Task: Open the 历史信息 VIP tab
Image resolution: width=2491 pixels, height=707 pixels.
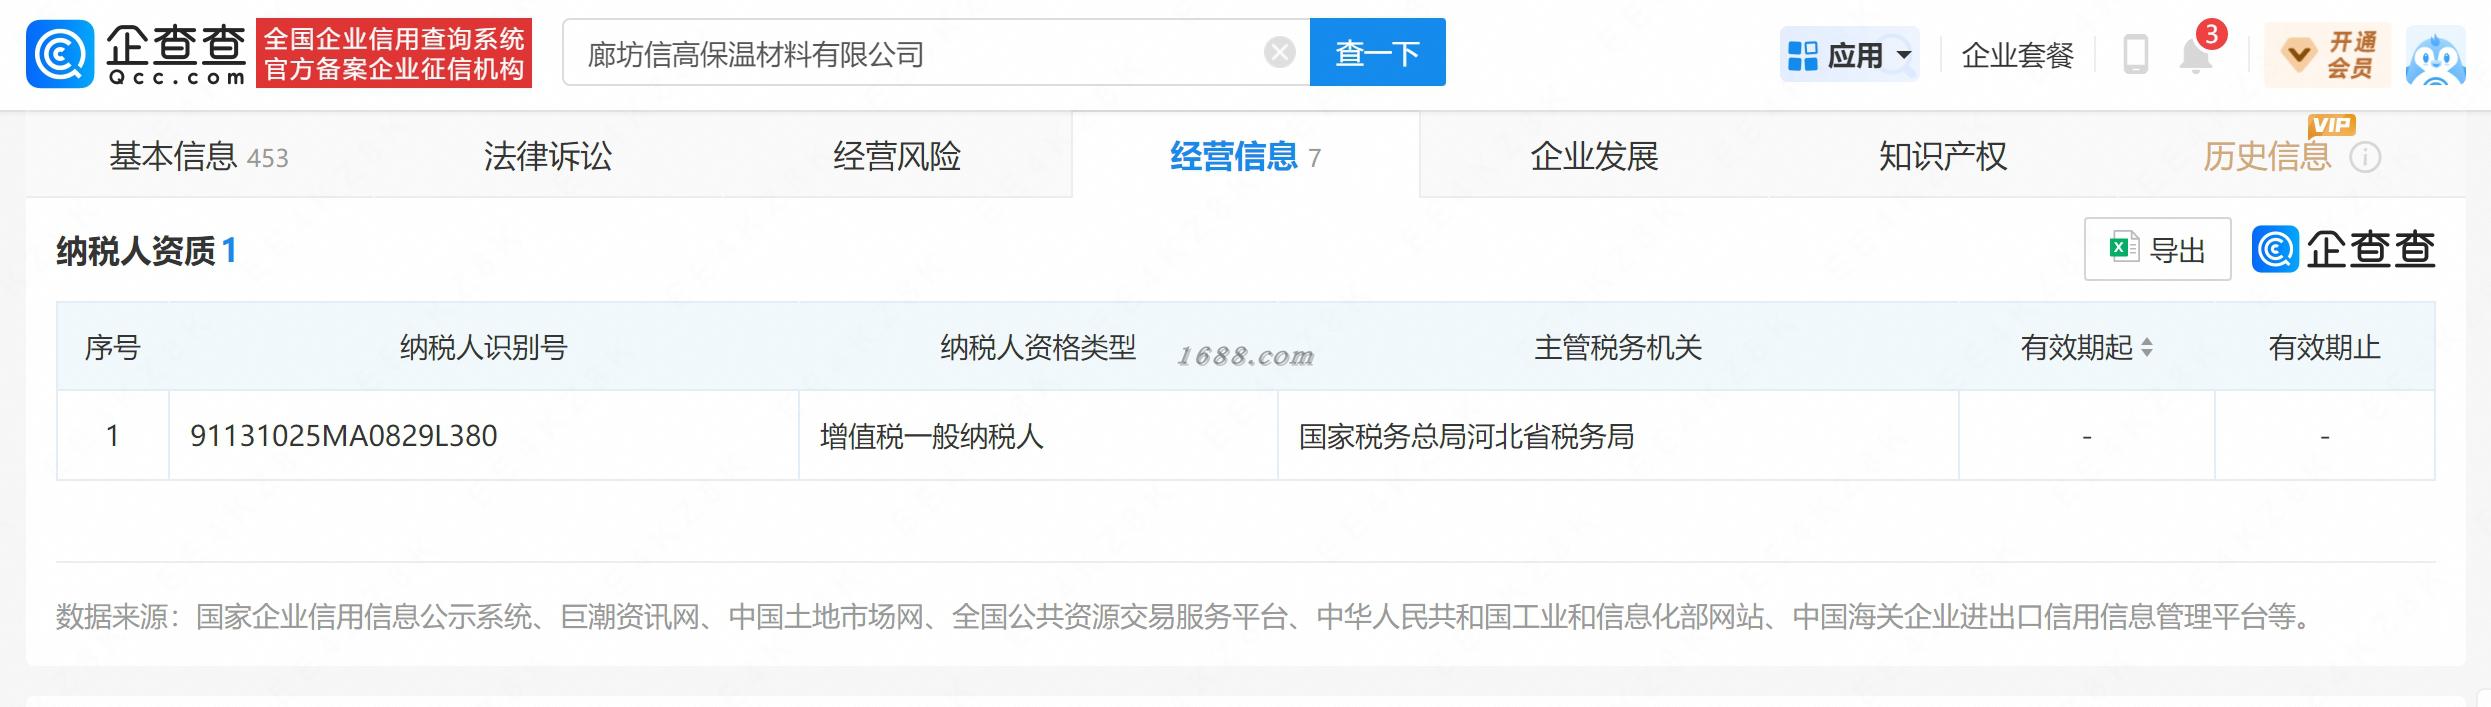Action: pos(2267,156)
